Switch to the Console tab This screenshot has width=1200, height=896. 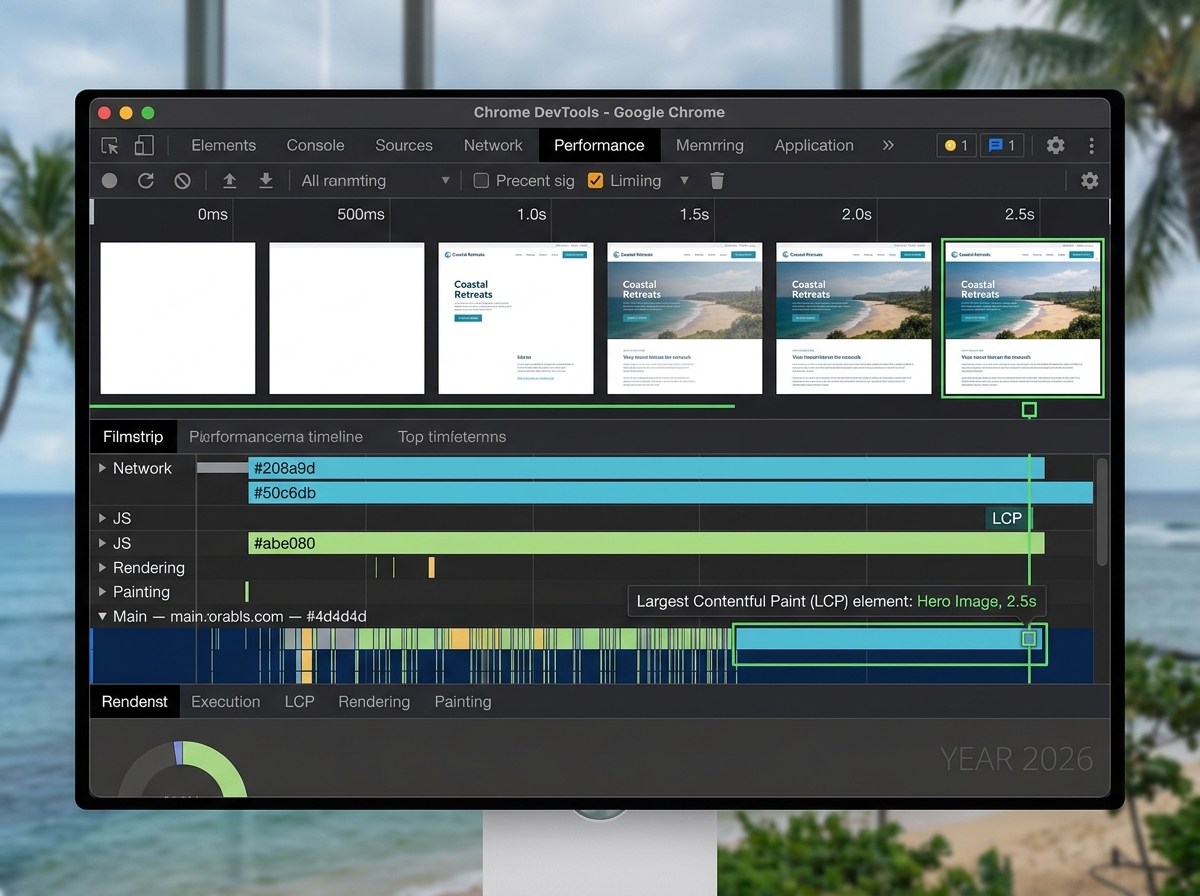(x=315, y=146)
